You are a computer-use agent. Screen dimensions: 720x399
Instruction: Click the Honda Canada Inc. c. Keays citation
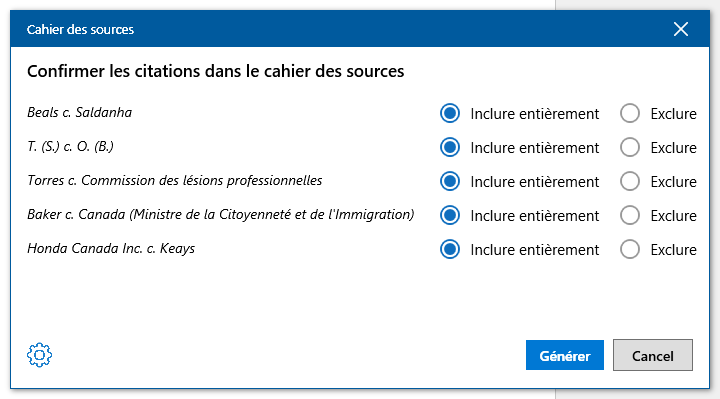pos(111,248)
